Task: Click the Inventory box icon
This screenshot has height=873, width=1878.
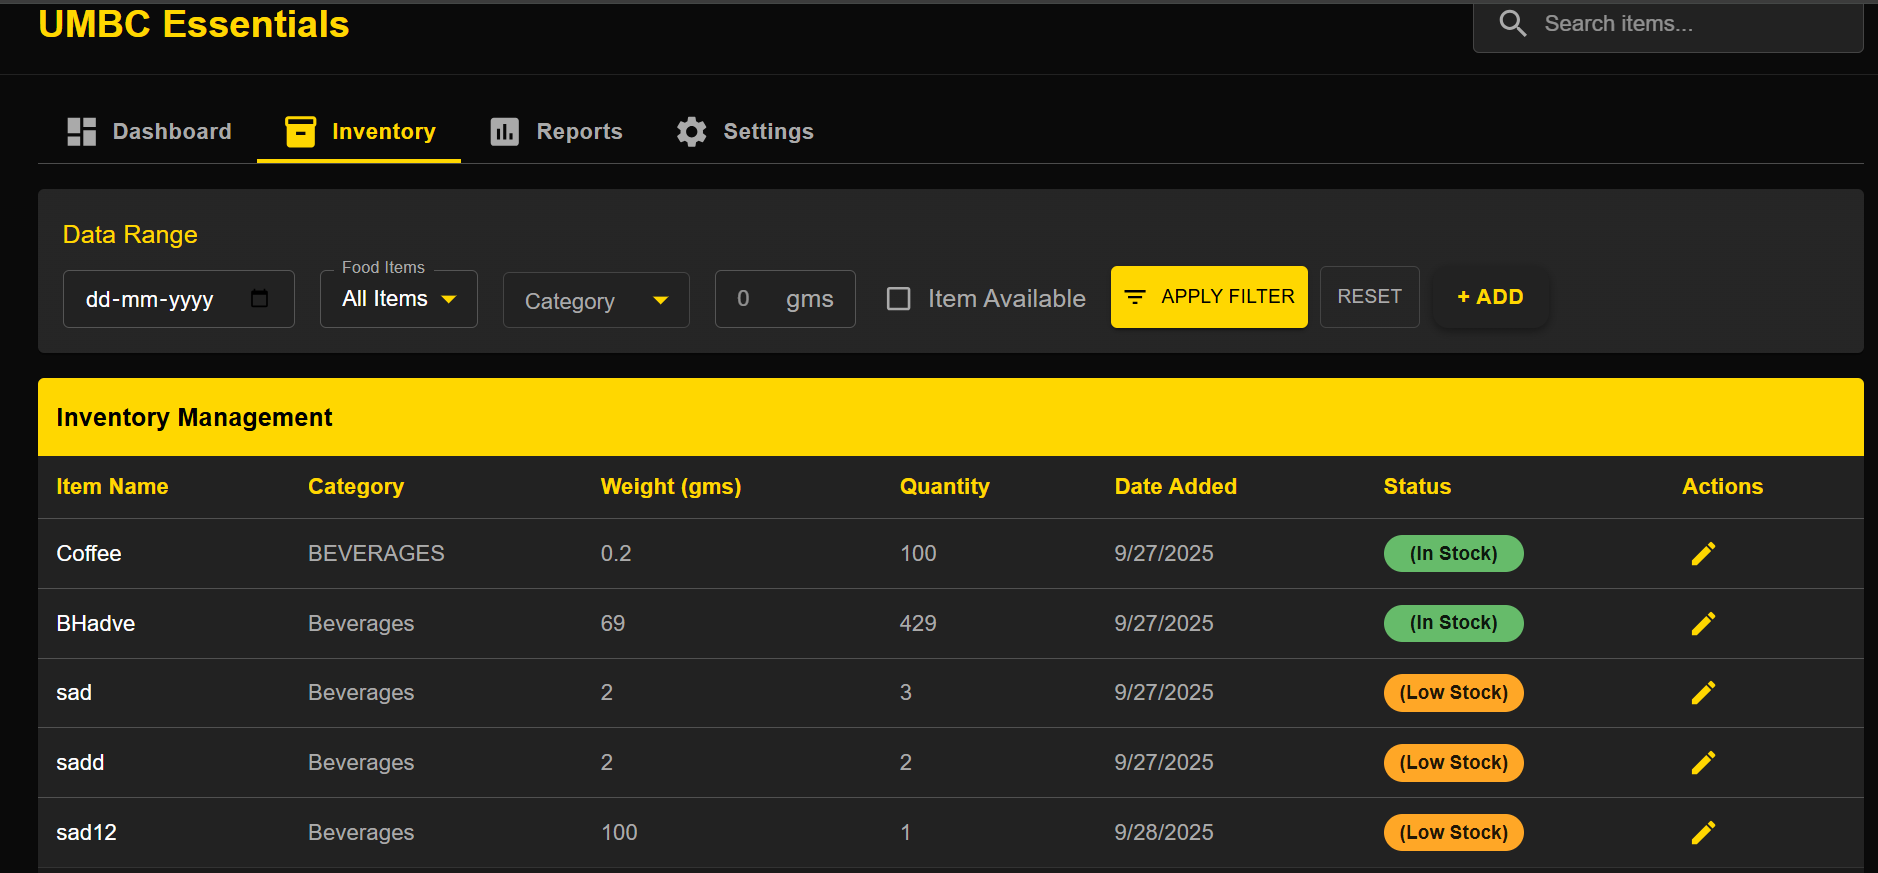Action: pyautogui.click(x=300, y=132)
